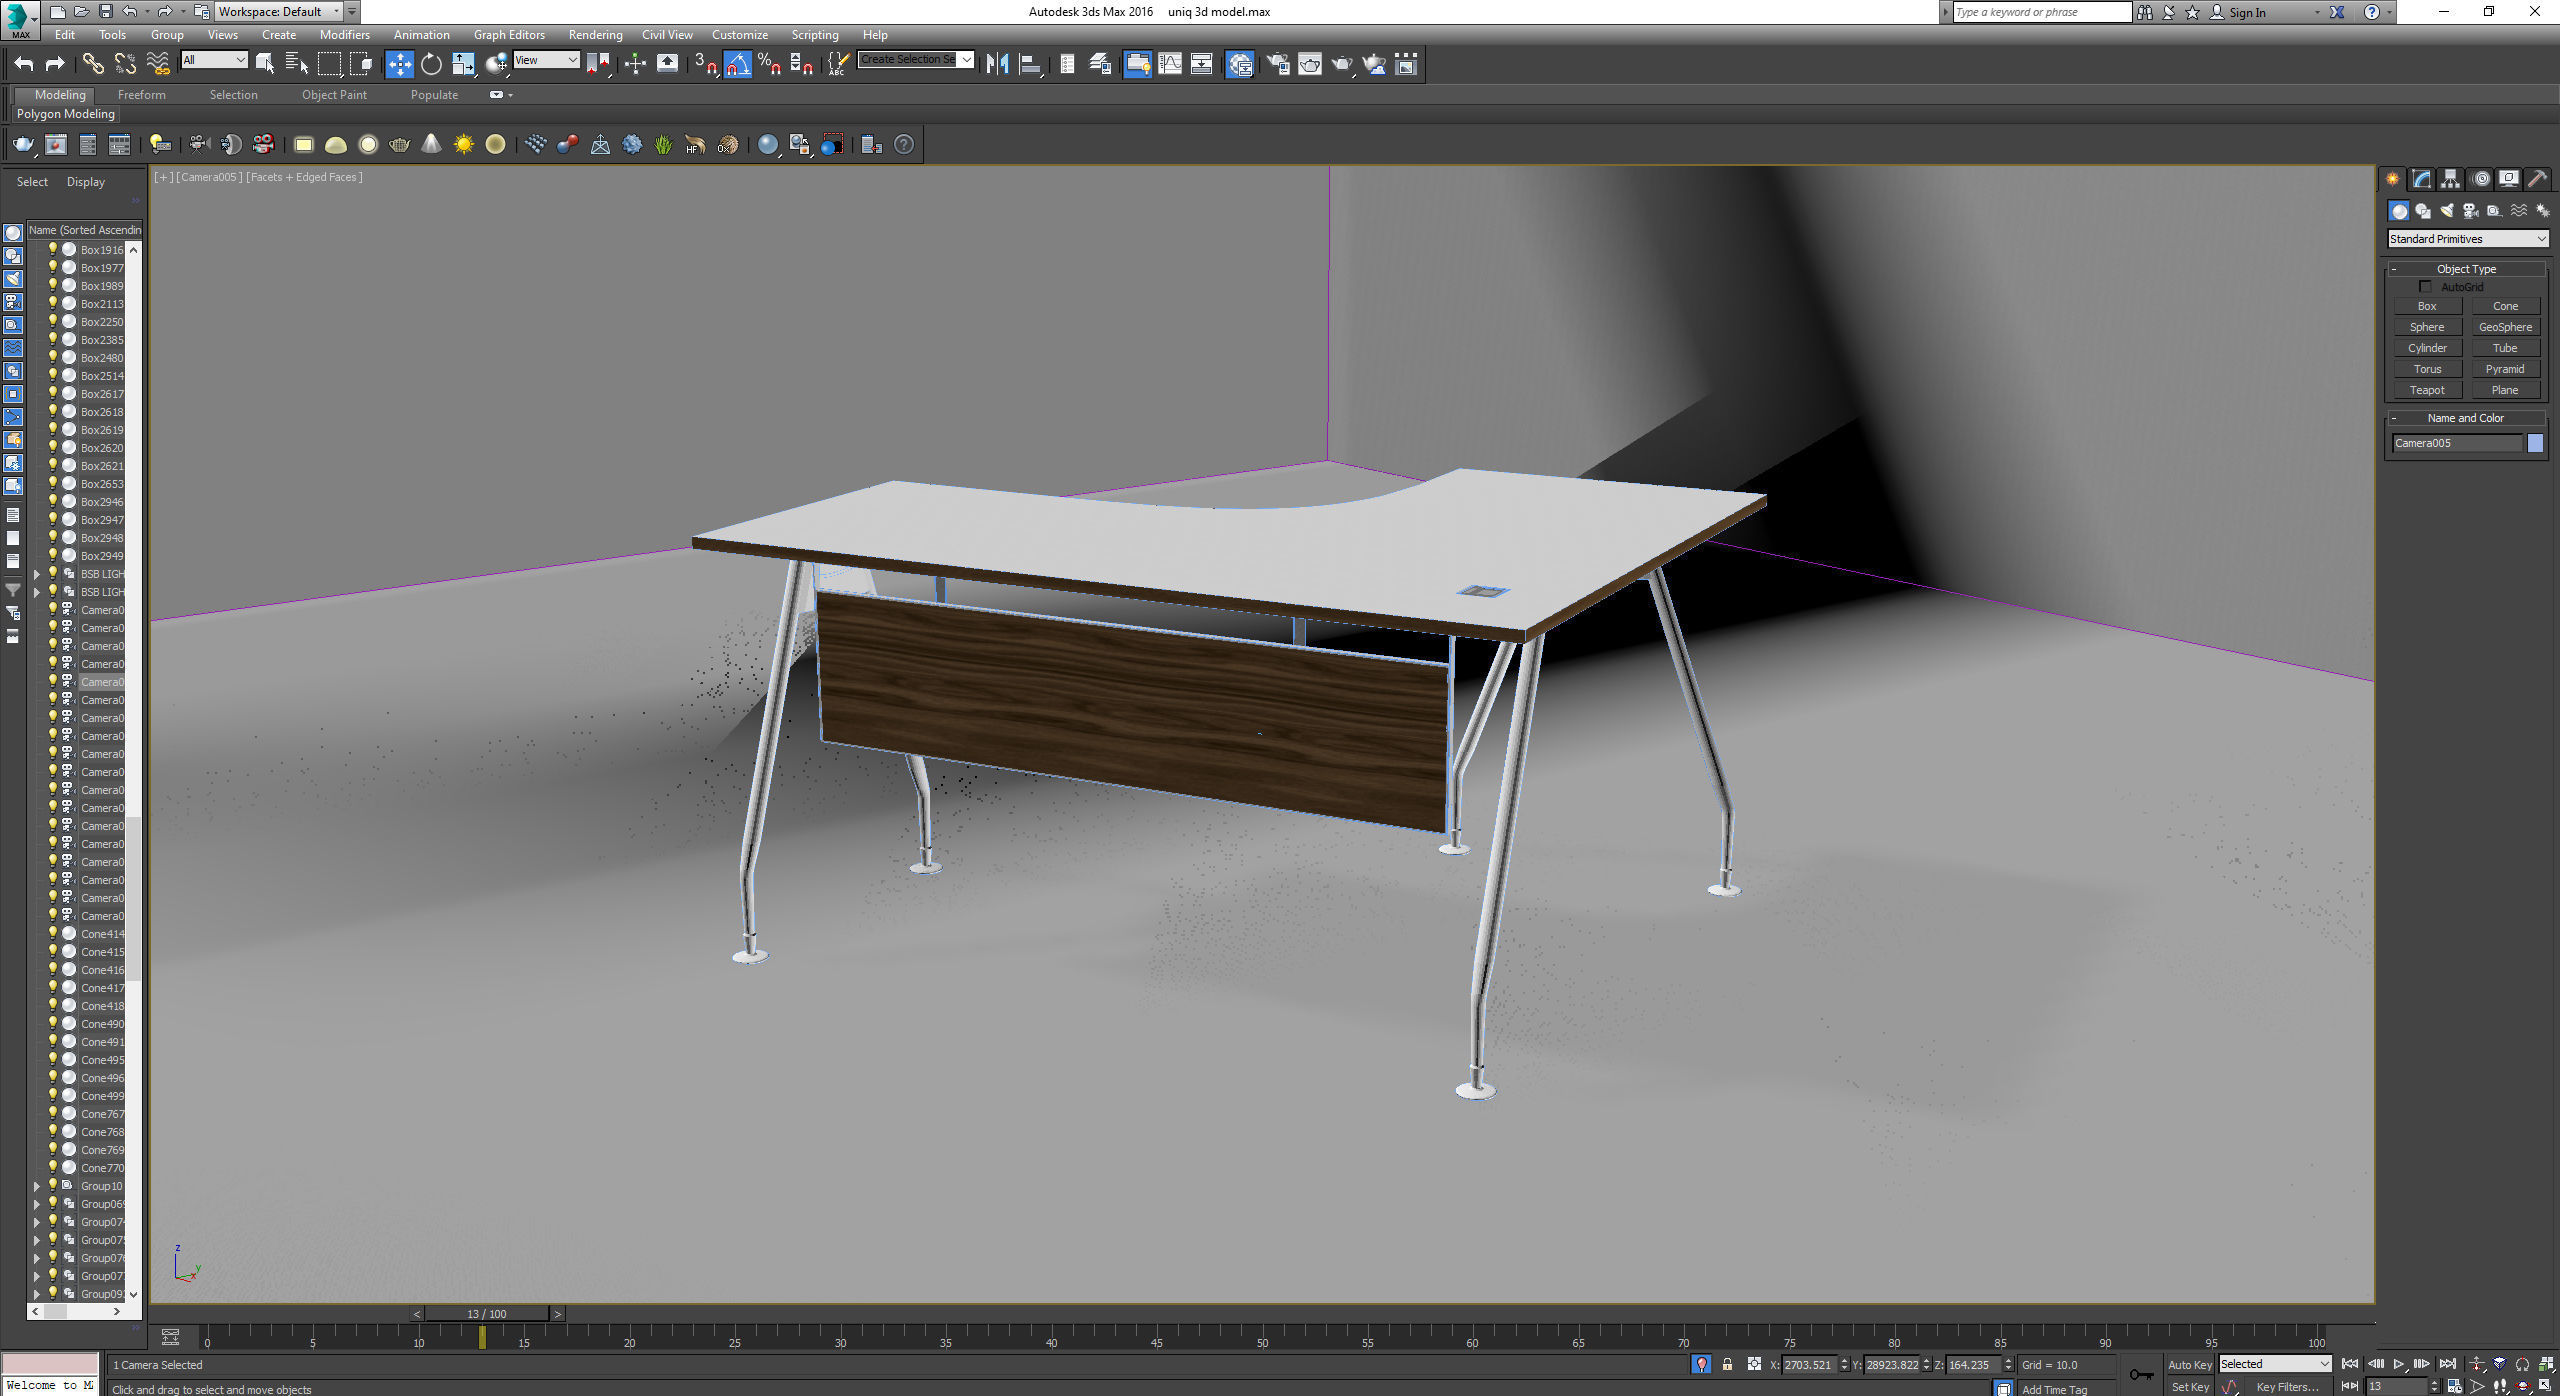
Task: Open the Graph Editors menu
Action: pyautogui.click(x=509, y=35)
